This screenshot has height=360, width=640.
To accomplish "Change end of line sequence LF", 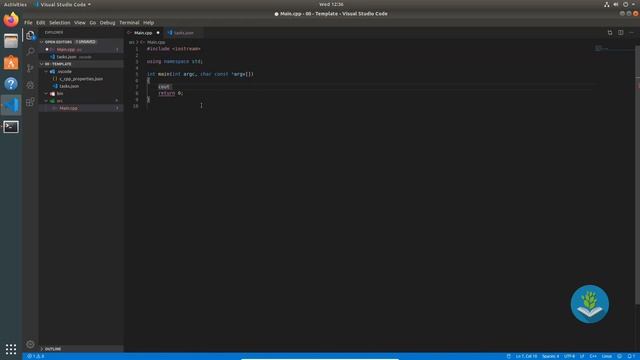I will (582, 356).
